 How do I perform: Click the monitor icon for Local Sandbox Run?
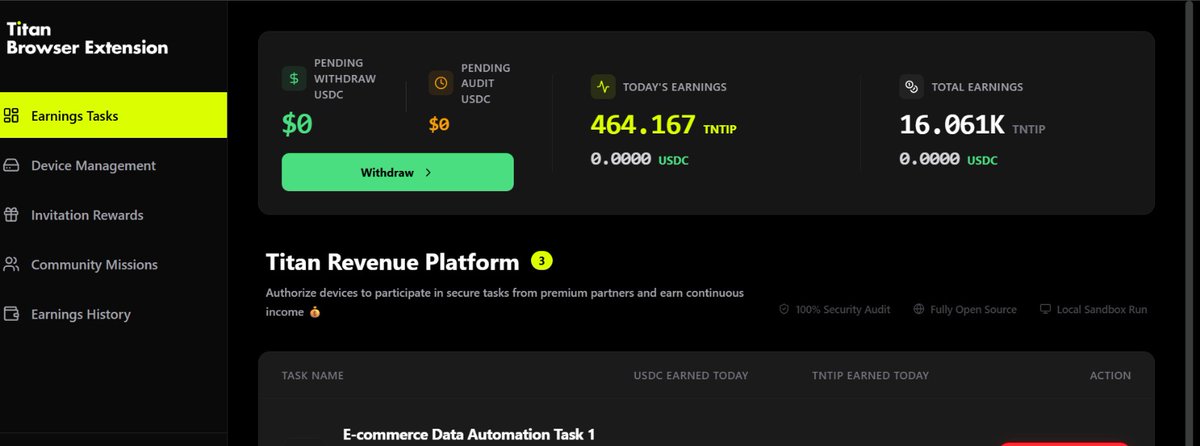[1045, 310]
